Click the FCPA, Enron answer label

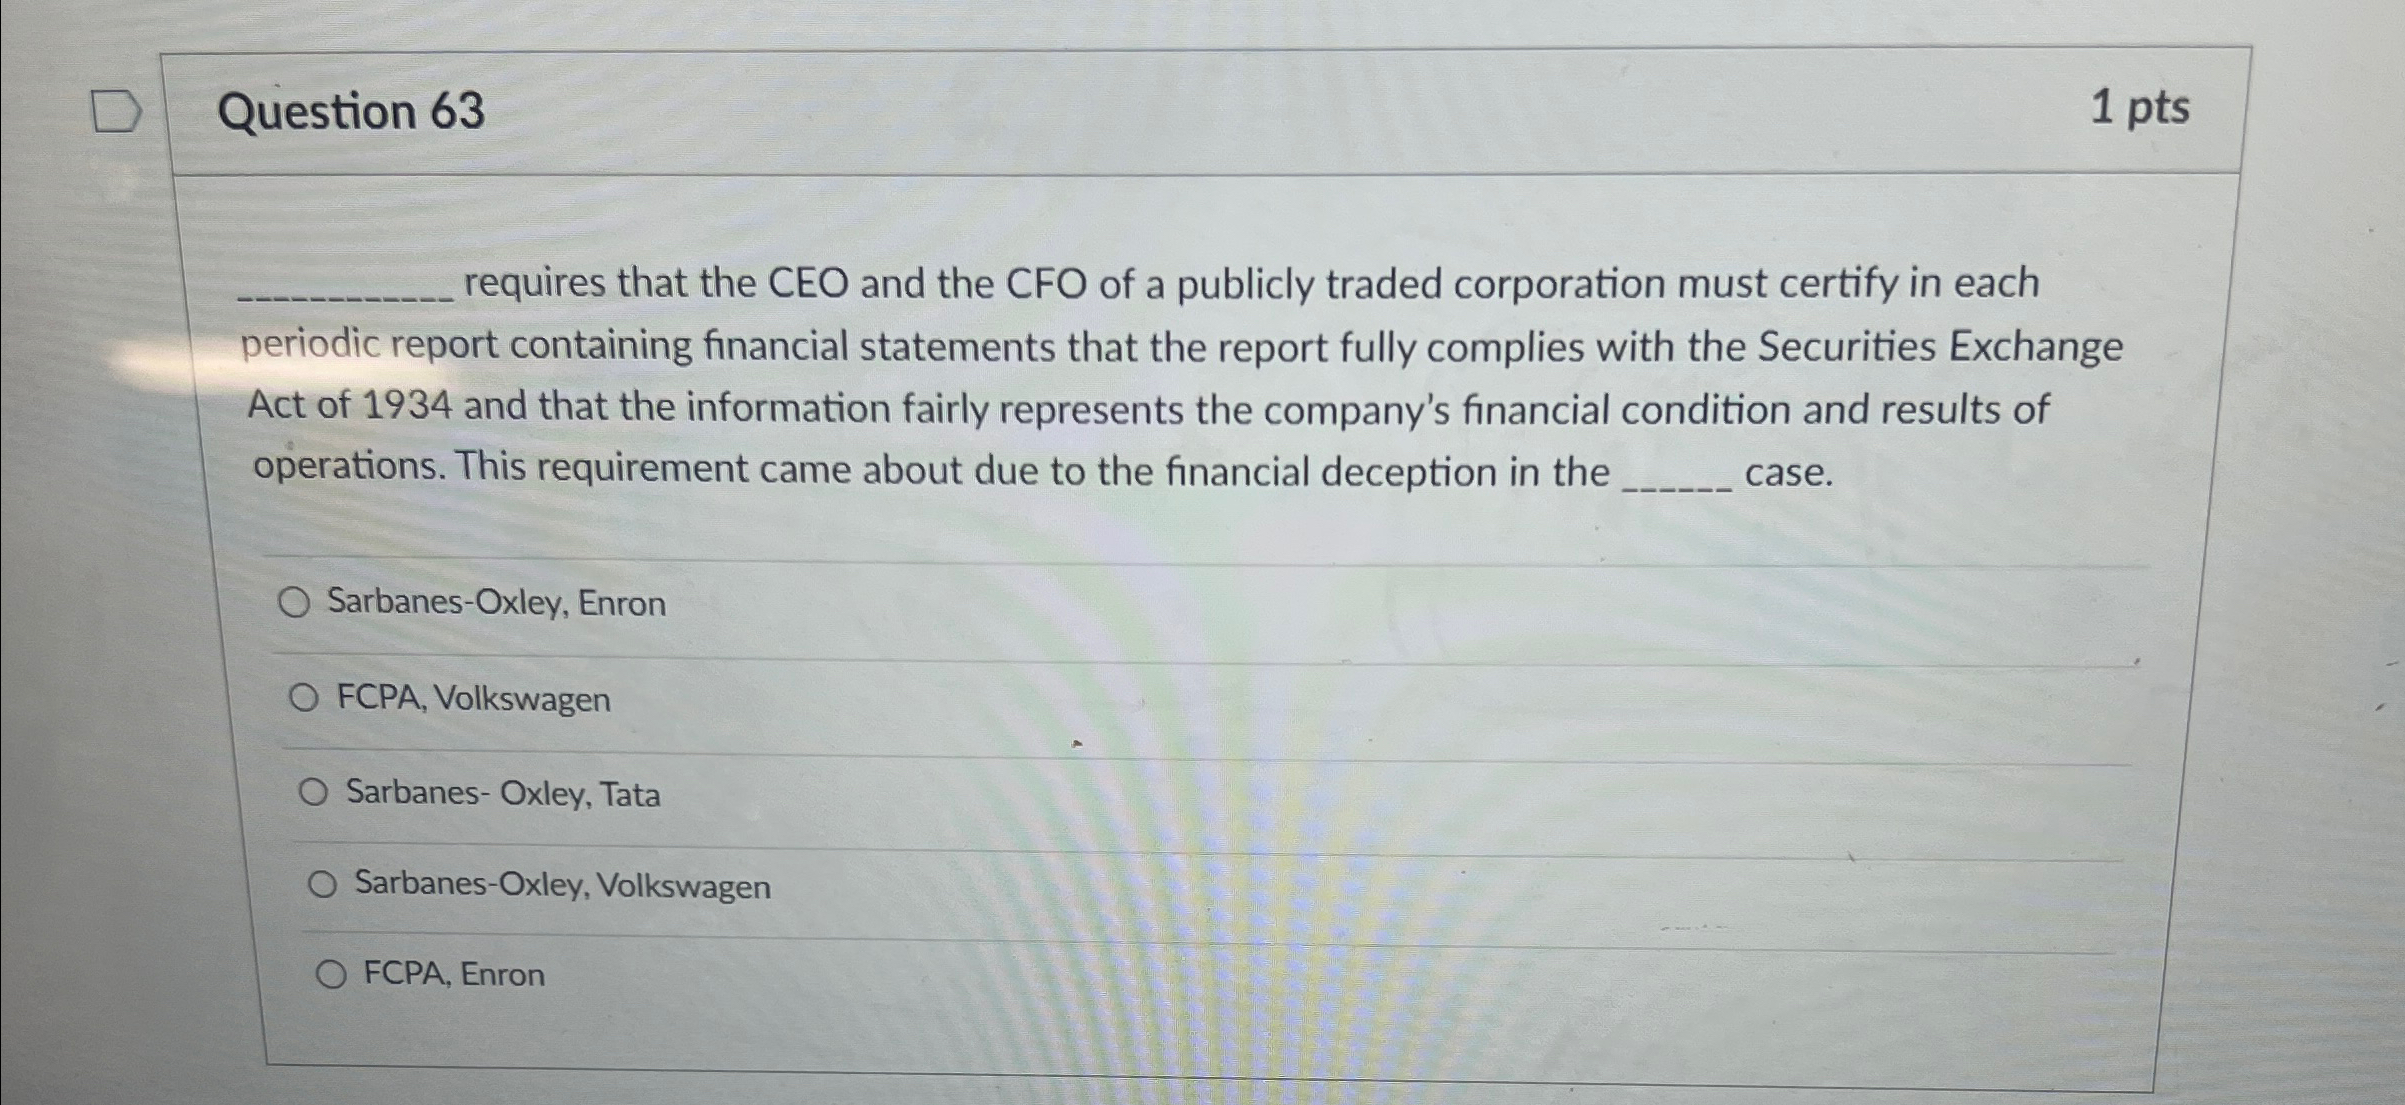(x=452, y=975)
